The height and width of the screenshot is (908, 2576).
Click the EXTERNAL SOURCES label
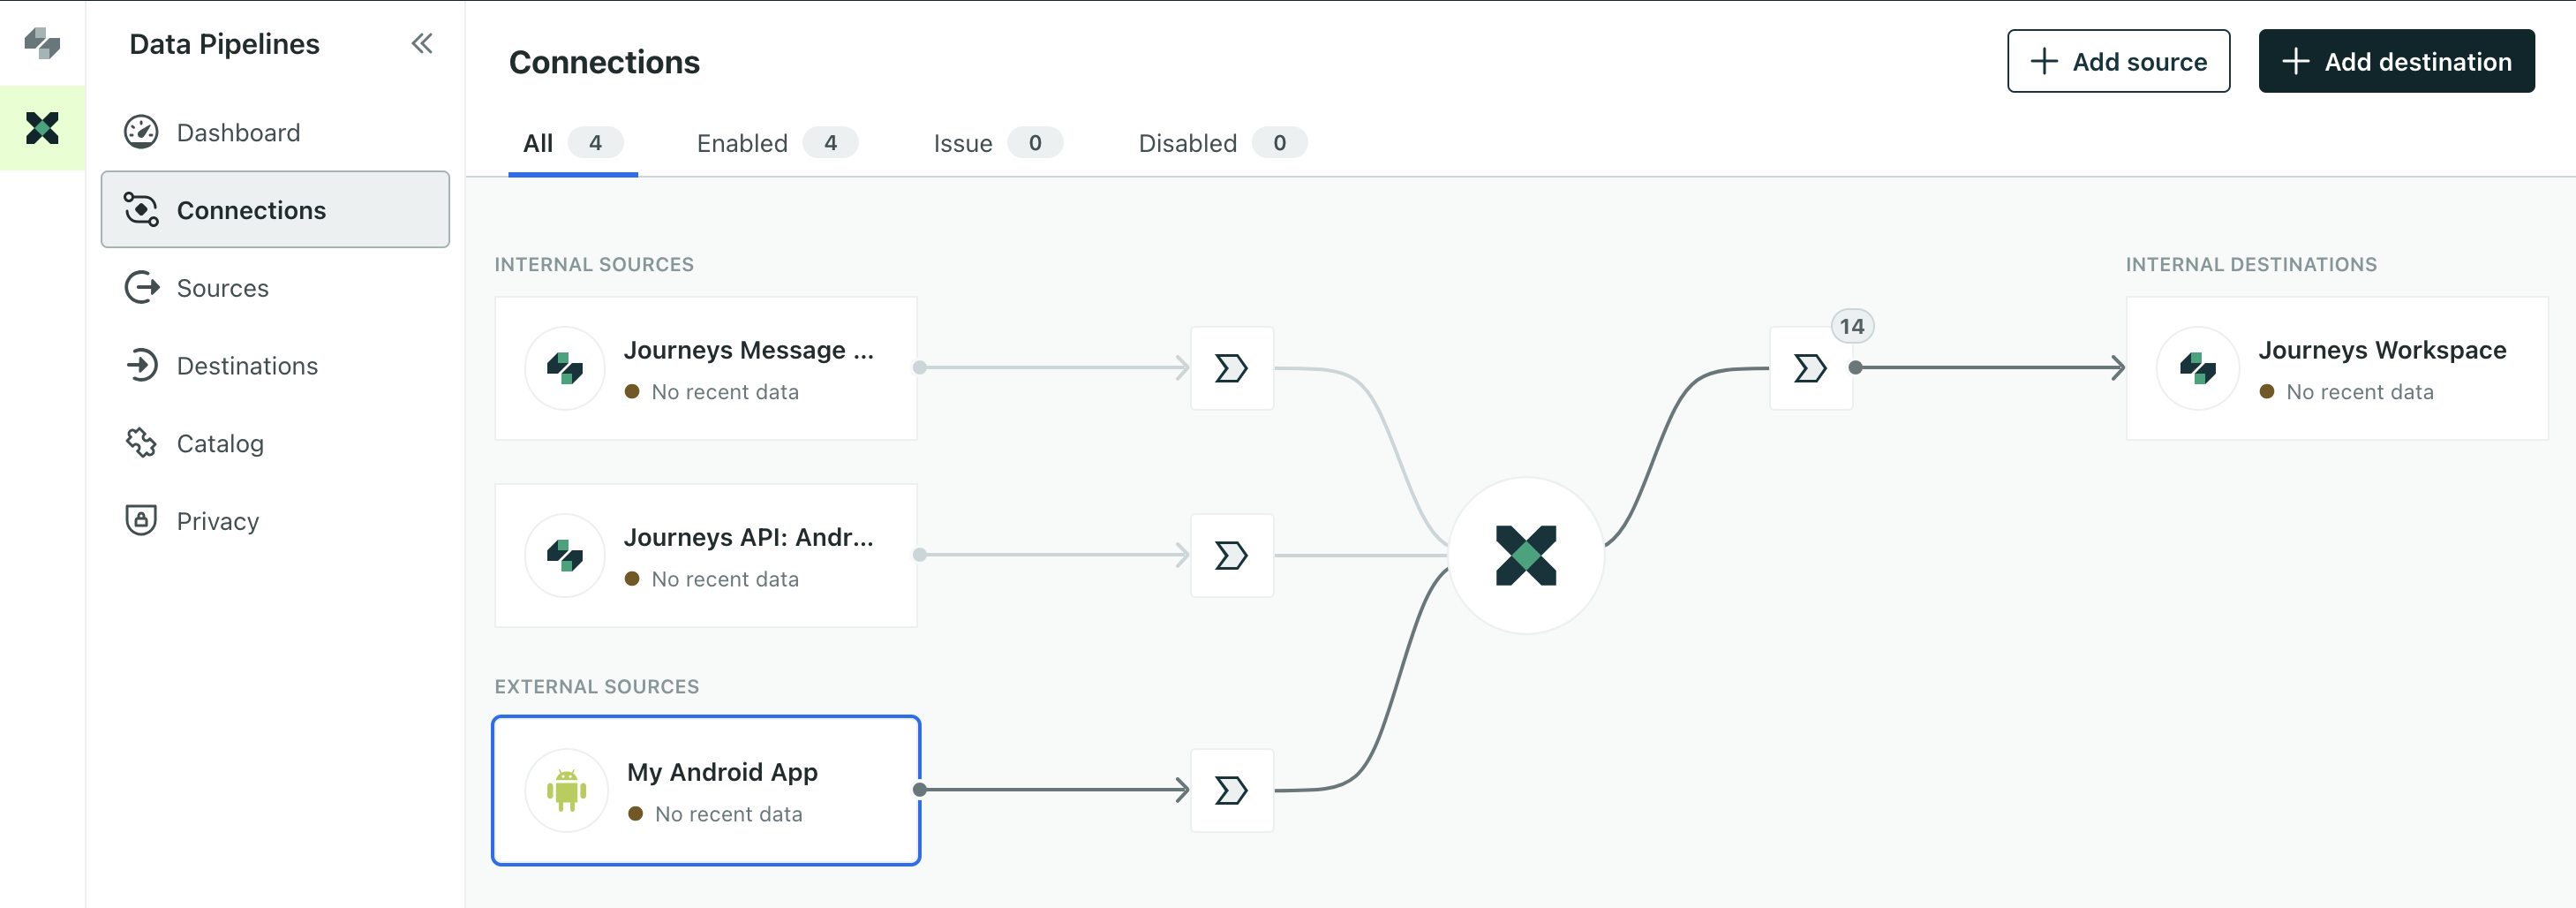597,686
